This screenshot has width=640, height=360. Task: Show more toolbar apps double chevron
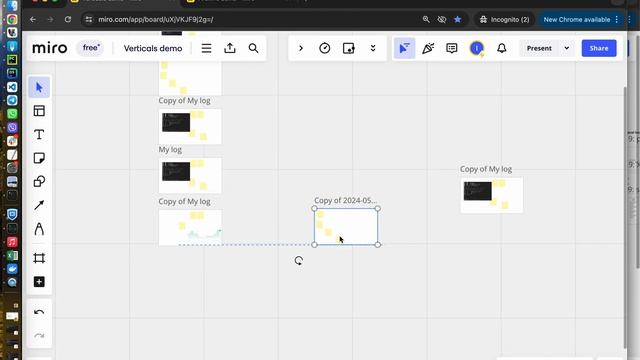373,48
